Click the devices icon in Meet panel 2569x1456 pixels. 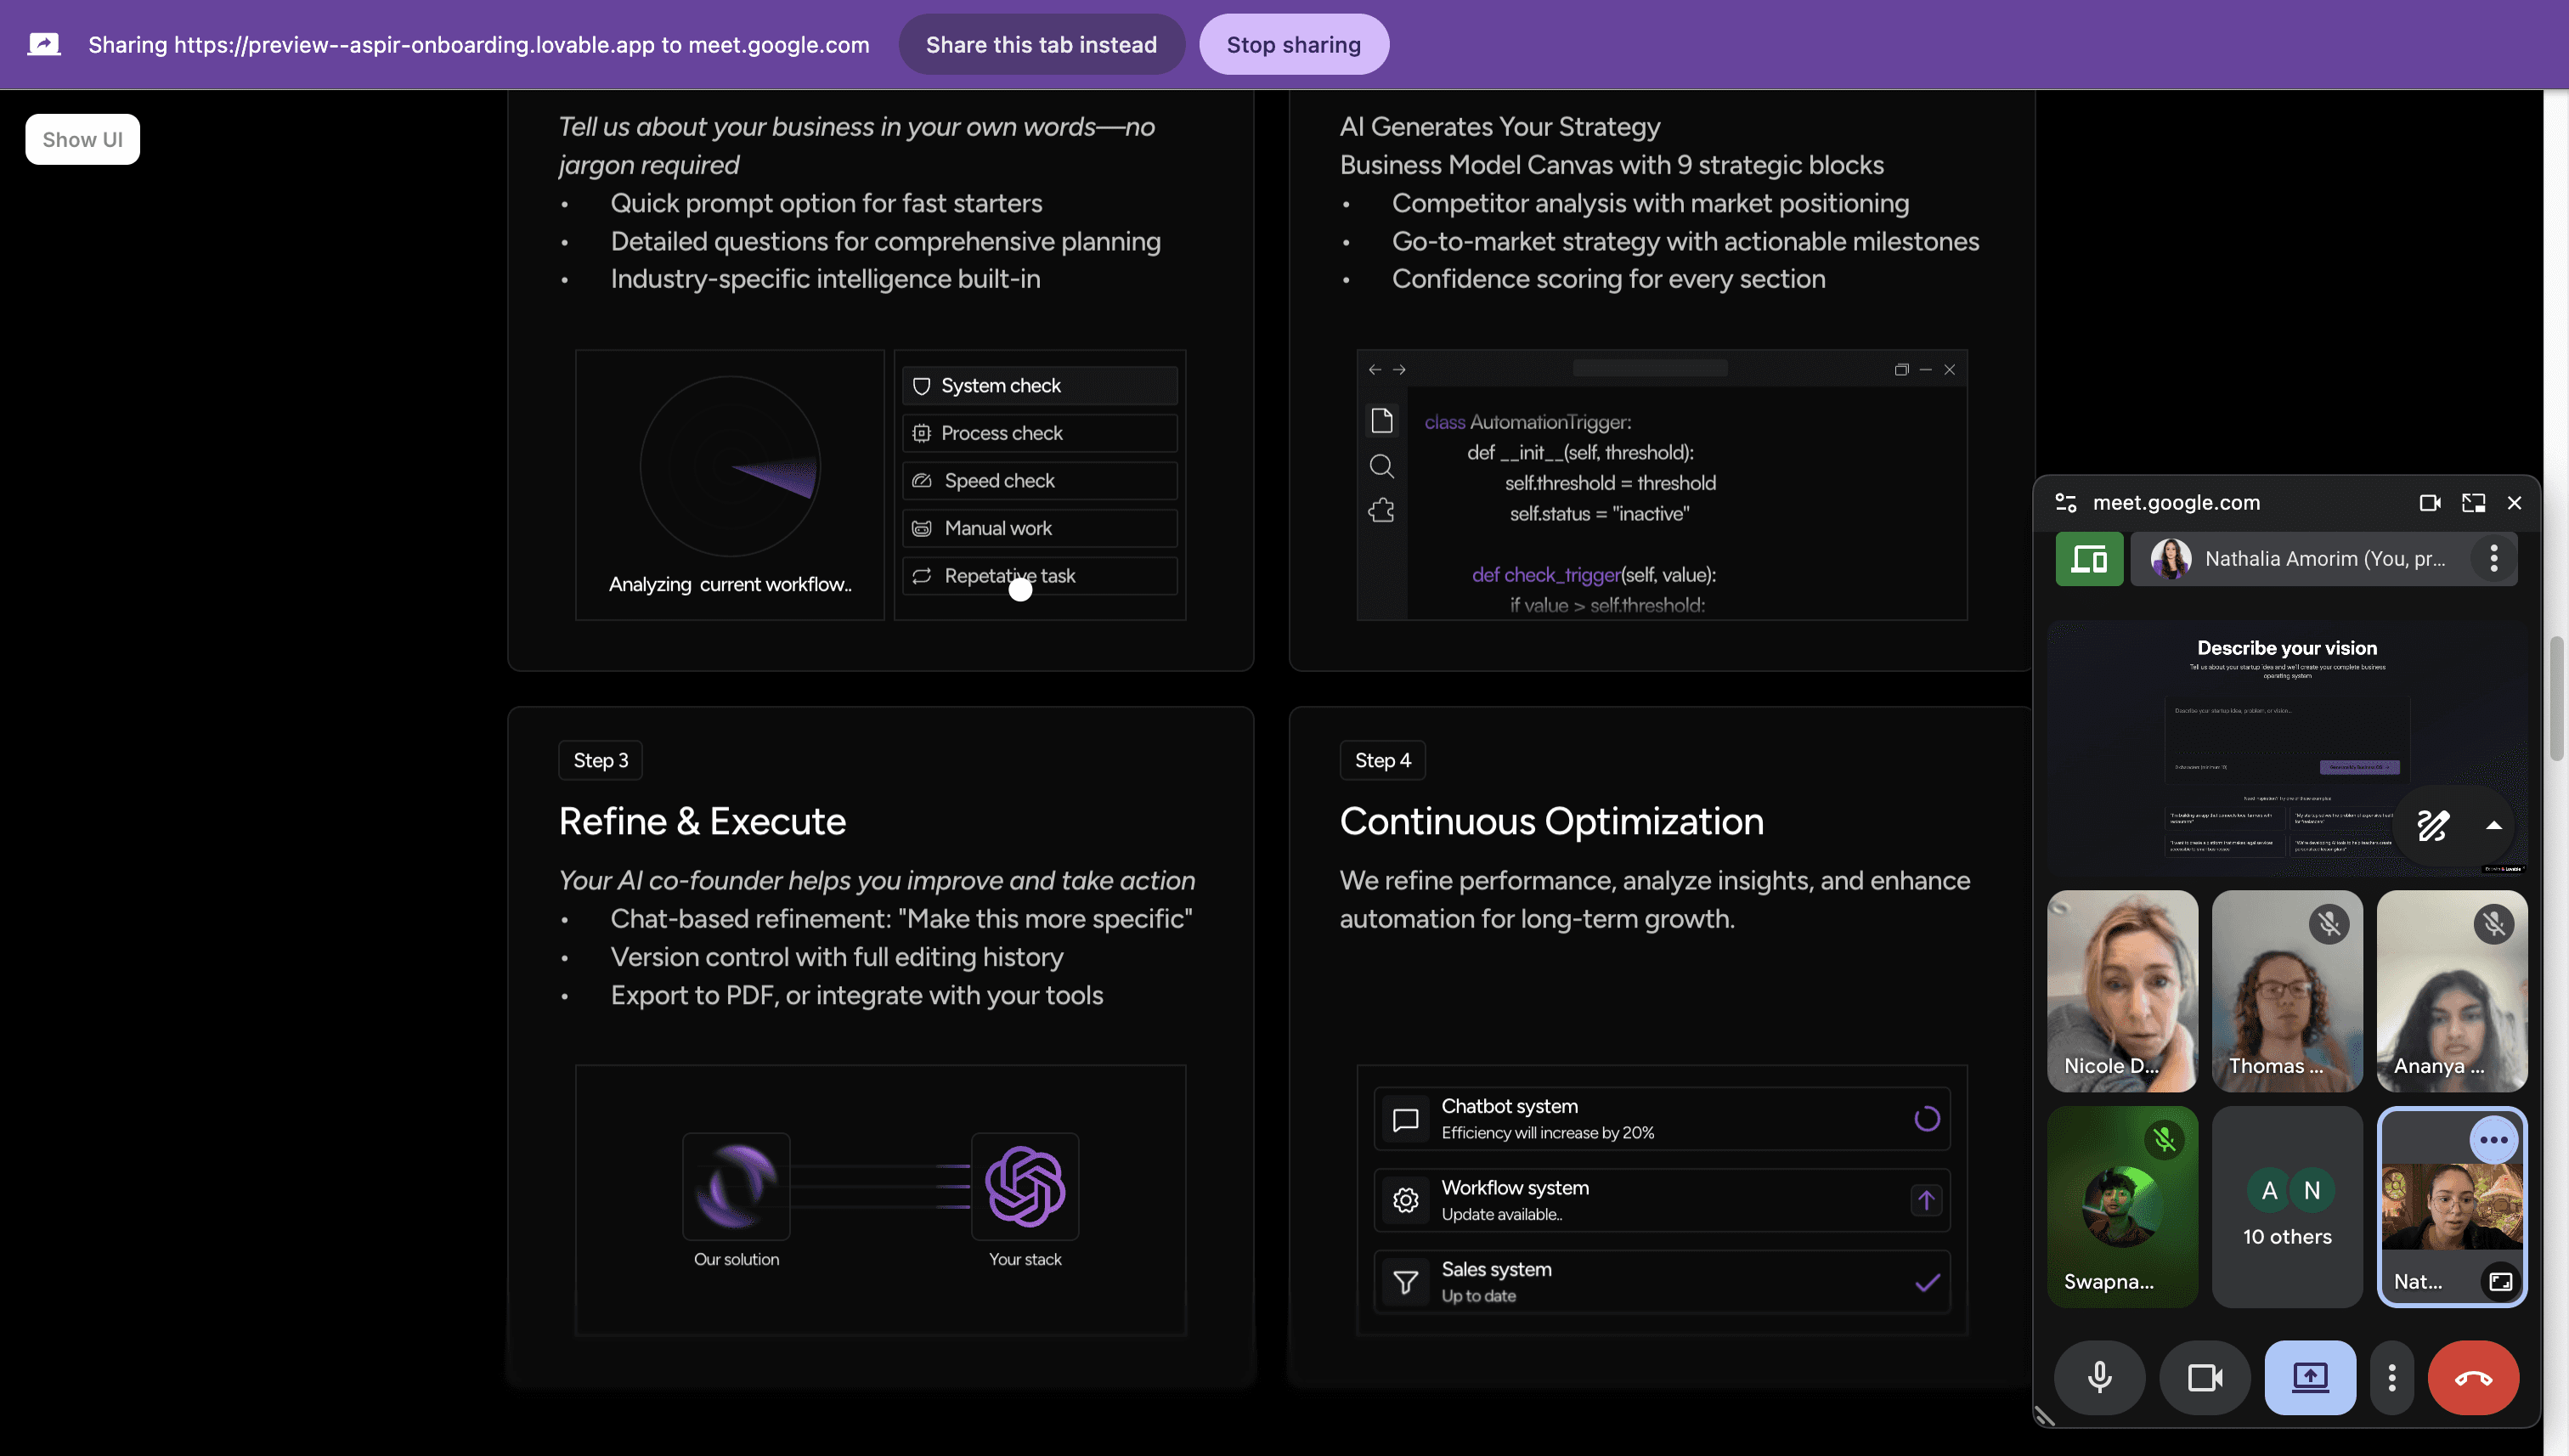[2088, 558]
